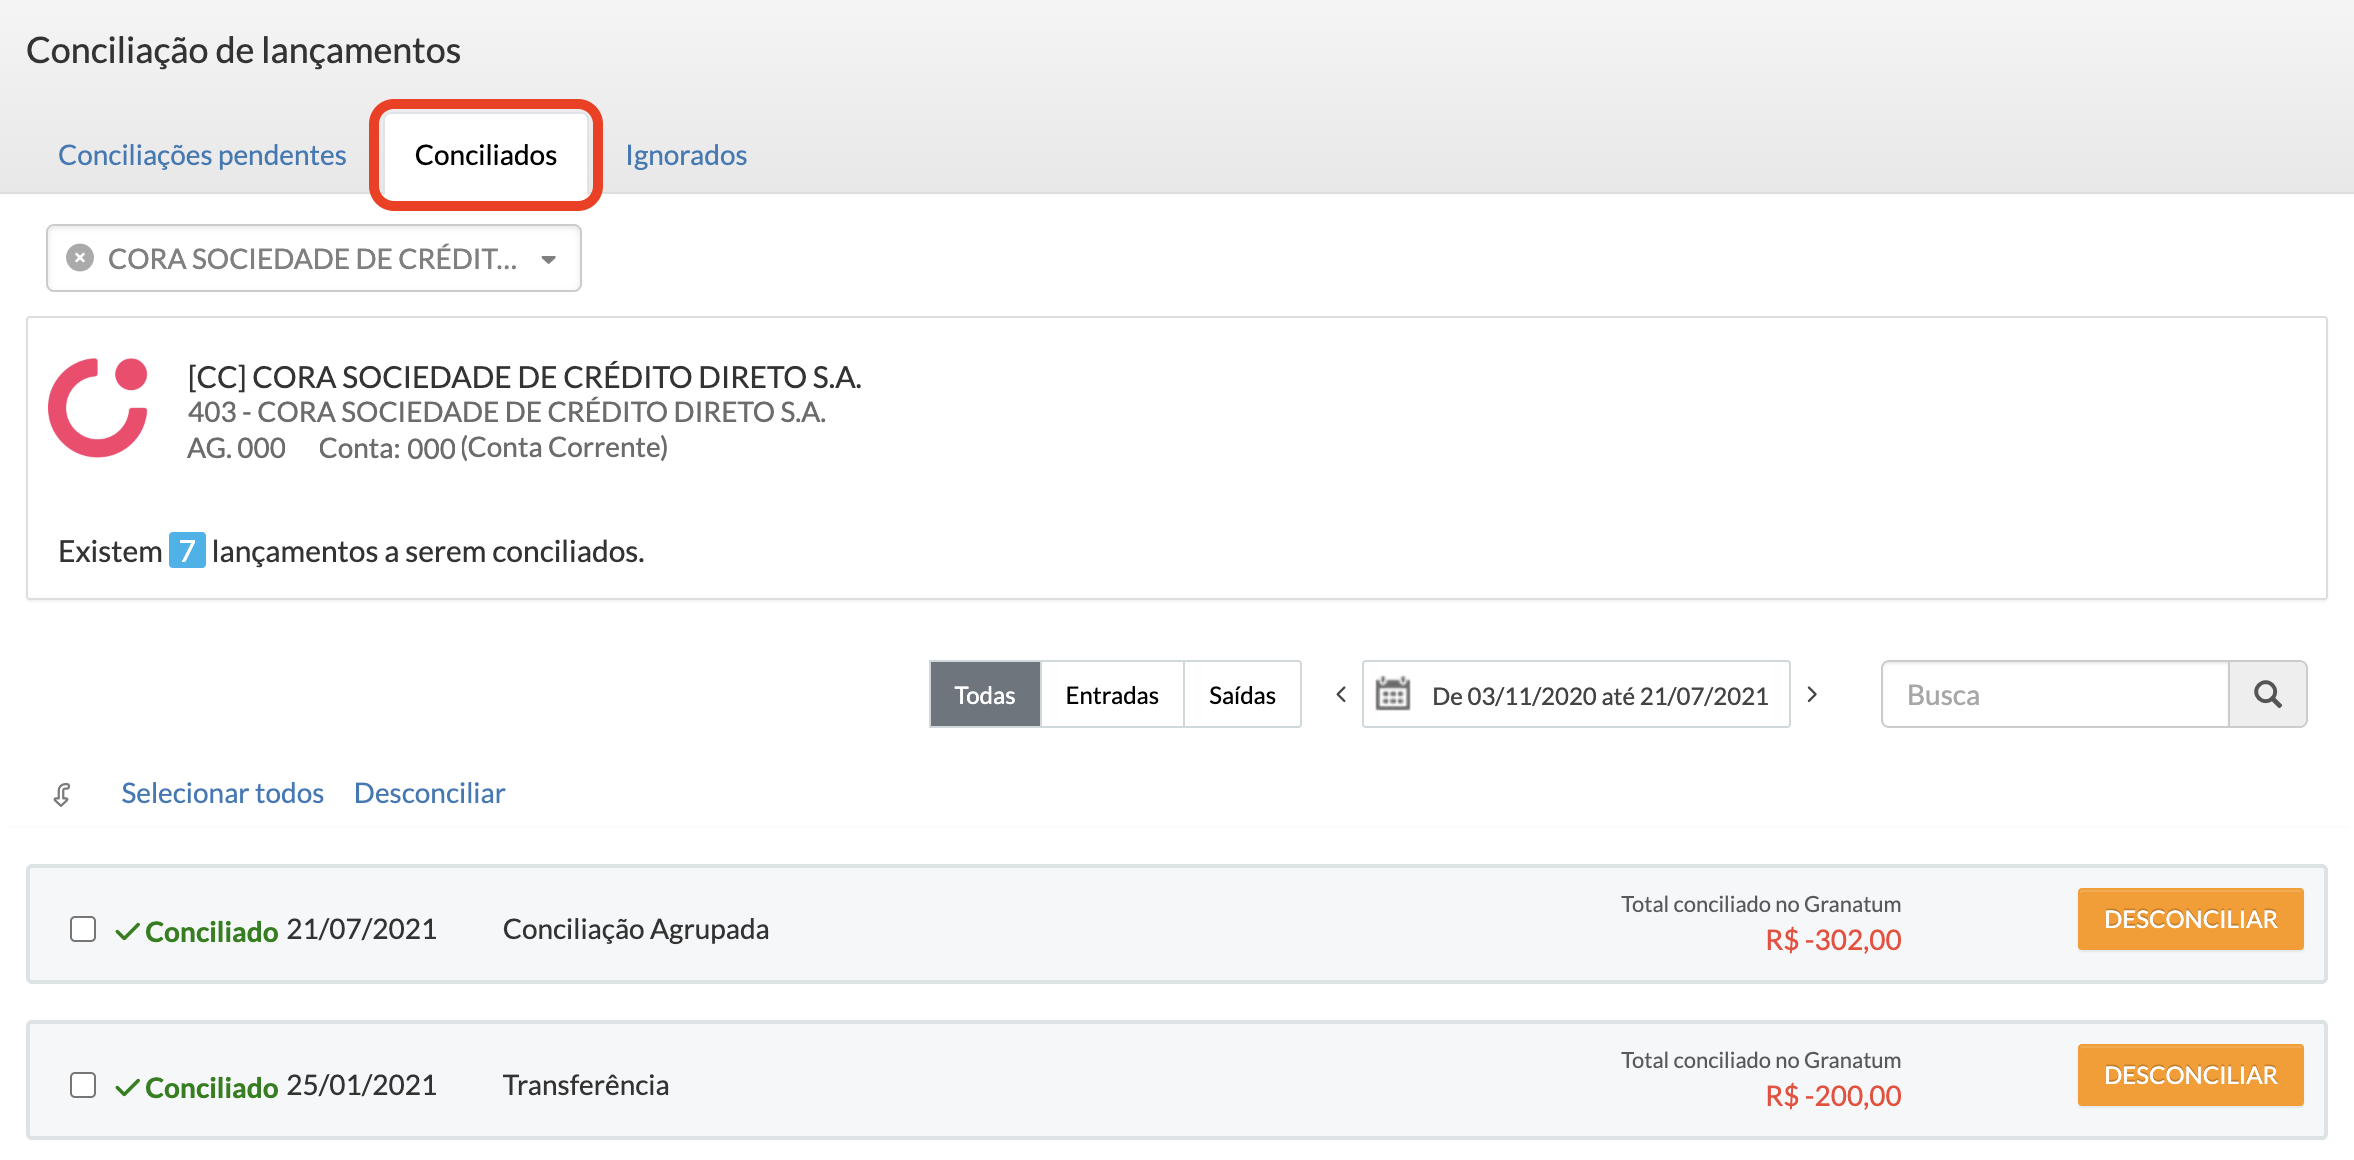Open the date range picker field

point(1598,695)
